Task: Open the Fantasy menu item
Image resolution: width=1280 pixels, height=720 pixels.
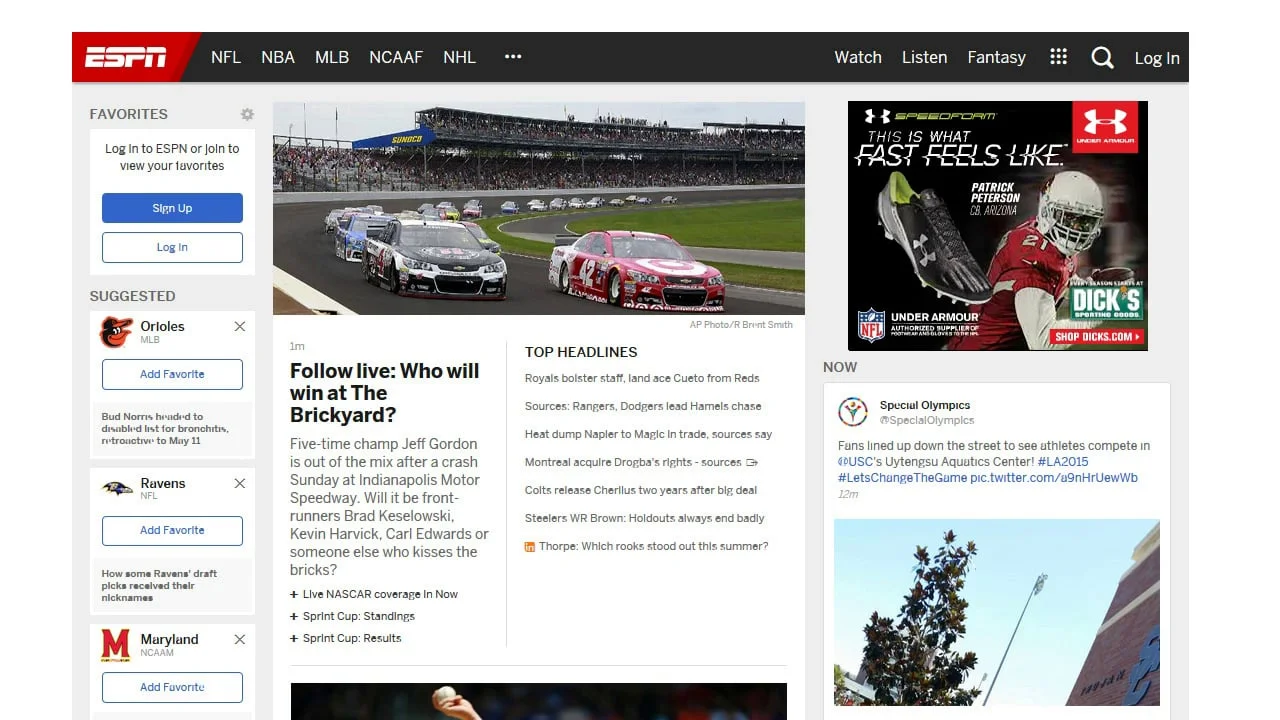Action: tap(996, 57)
